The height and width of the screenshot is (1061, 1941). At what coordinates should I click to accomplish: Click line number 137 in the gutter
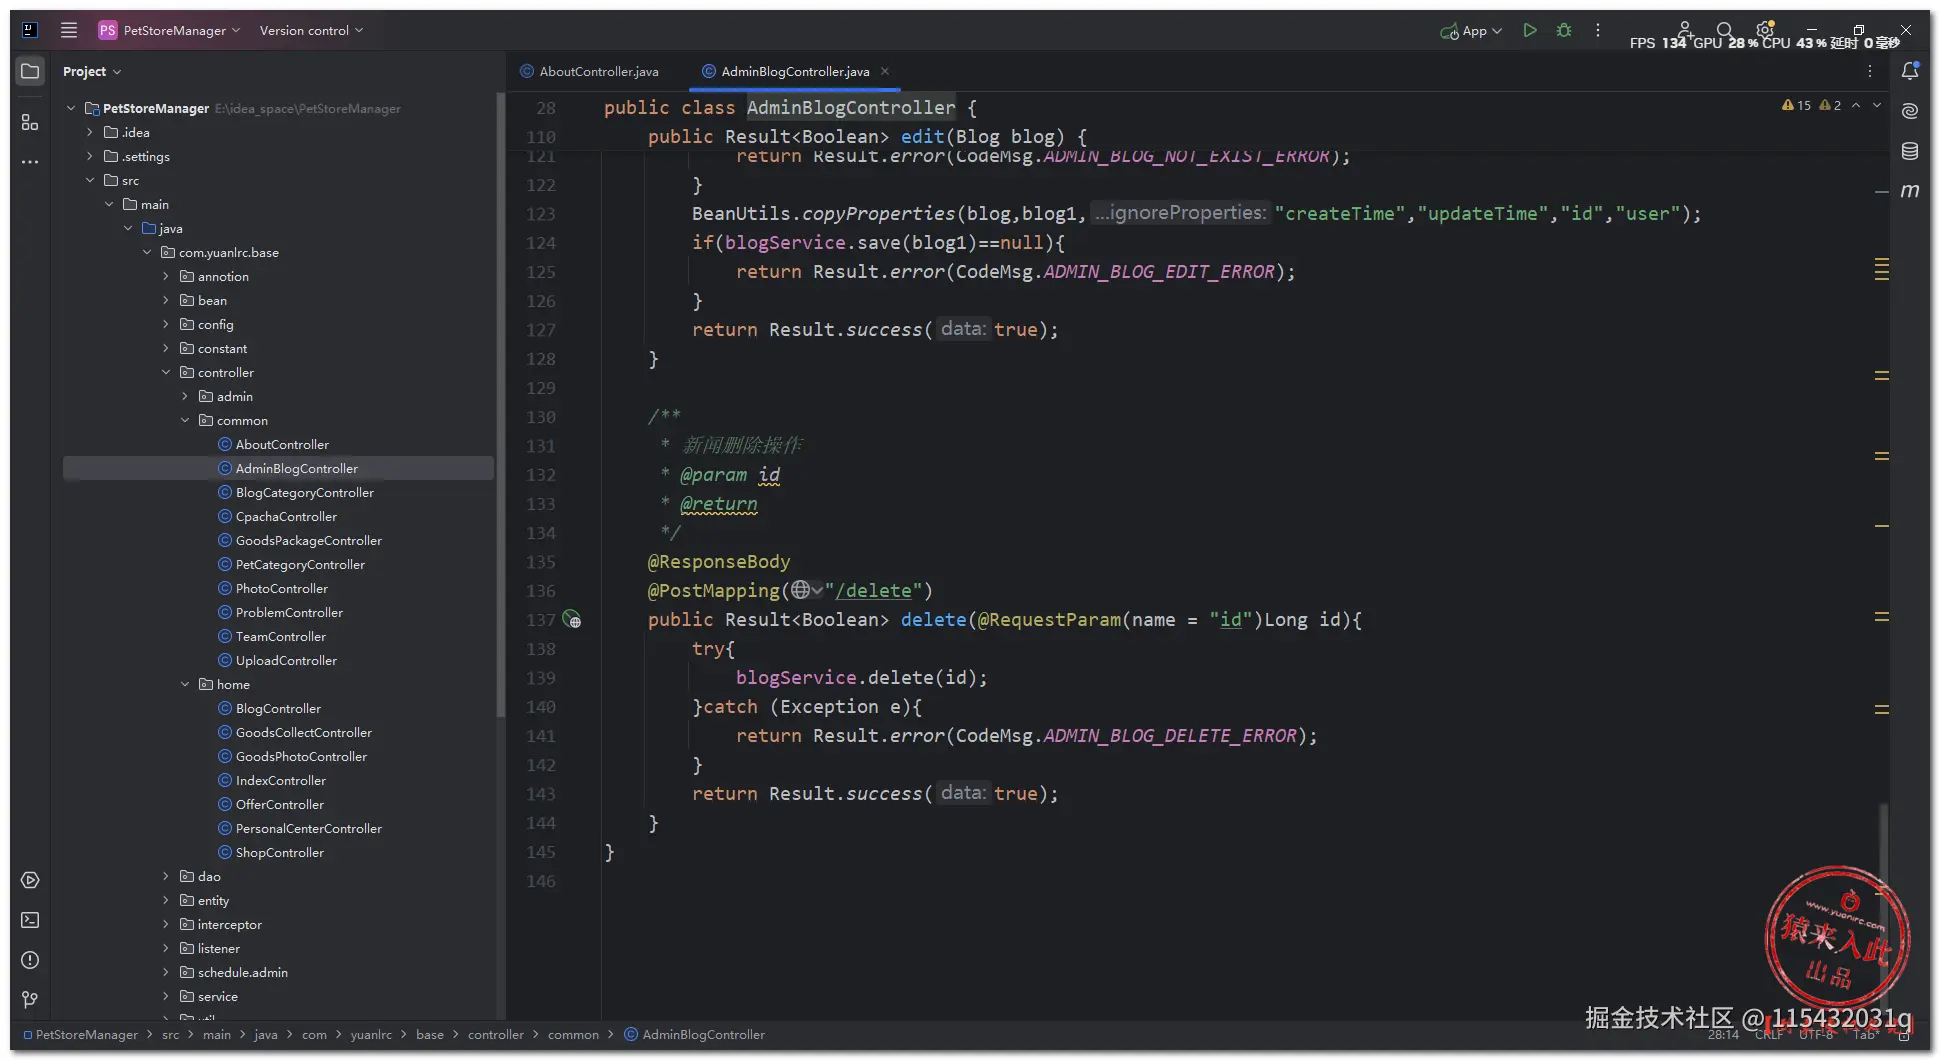(541, 619)
